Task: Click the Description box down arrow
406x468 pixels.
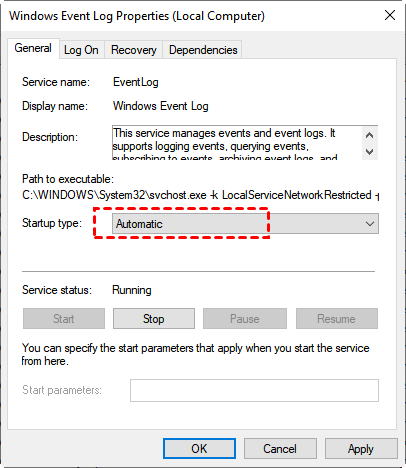Action: [x=369, y=152]
